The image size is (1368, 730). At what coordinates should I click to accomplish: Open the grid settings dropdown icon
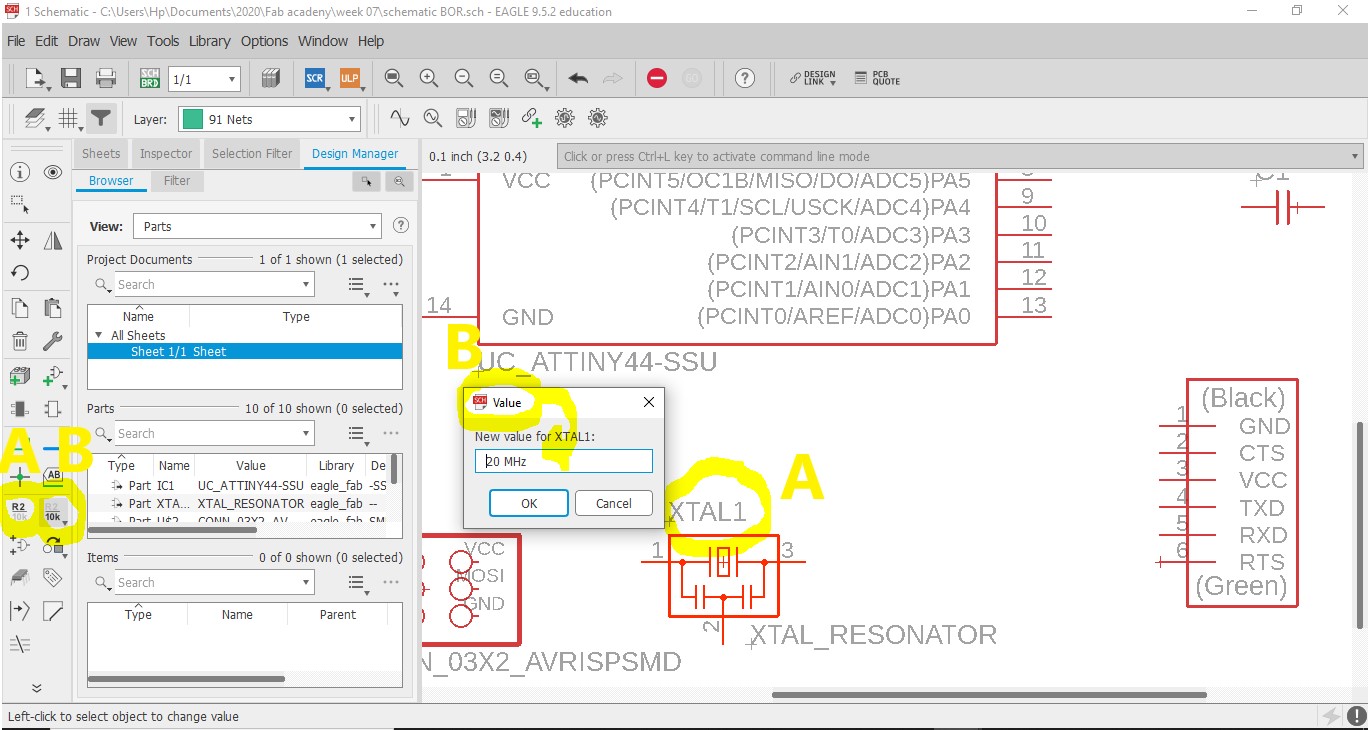coord(69,119)
